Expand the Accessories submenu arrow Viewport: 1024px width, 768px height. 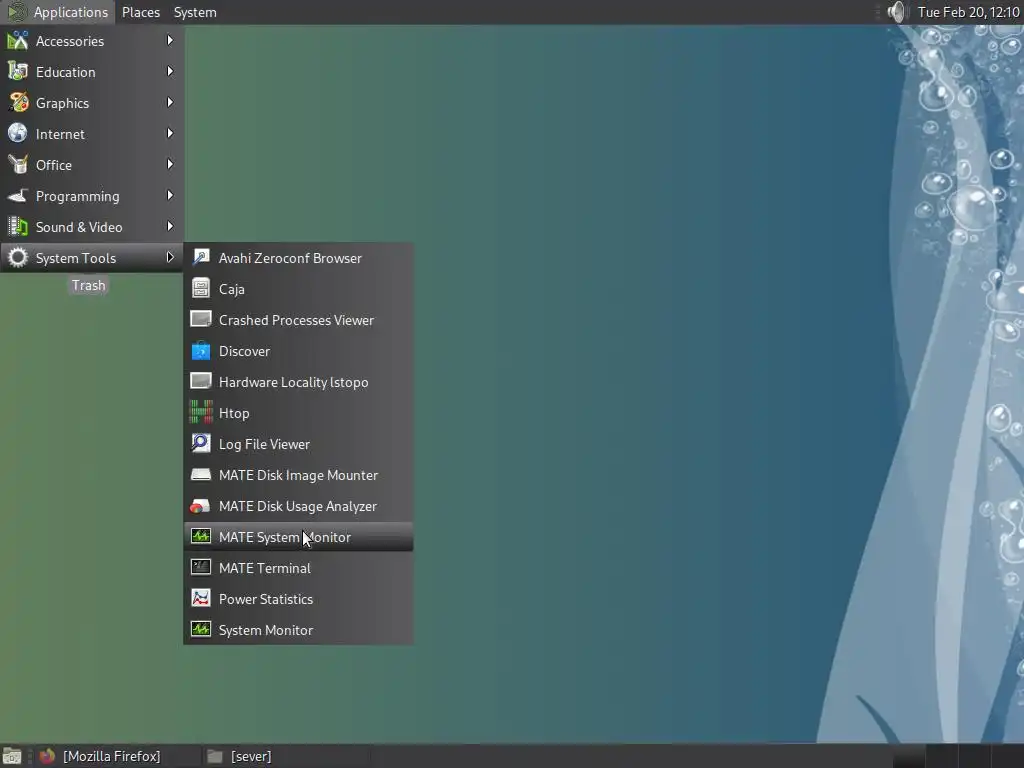tap(170, 40)
